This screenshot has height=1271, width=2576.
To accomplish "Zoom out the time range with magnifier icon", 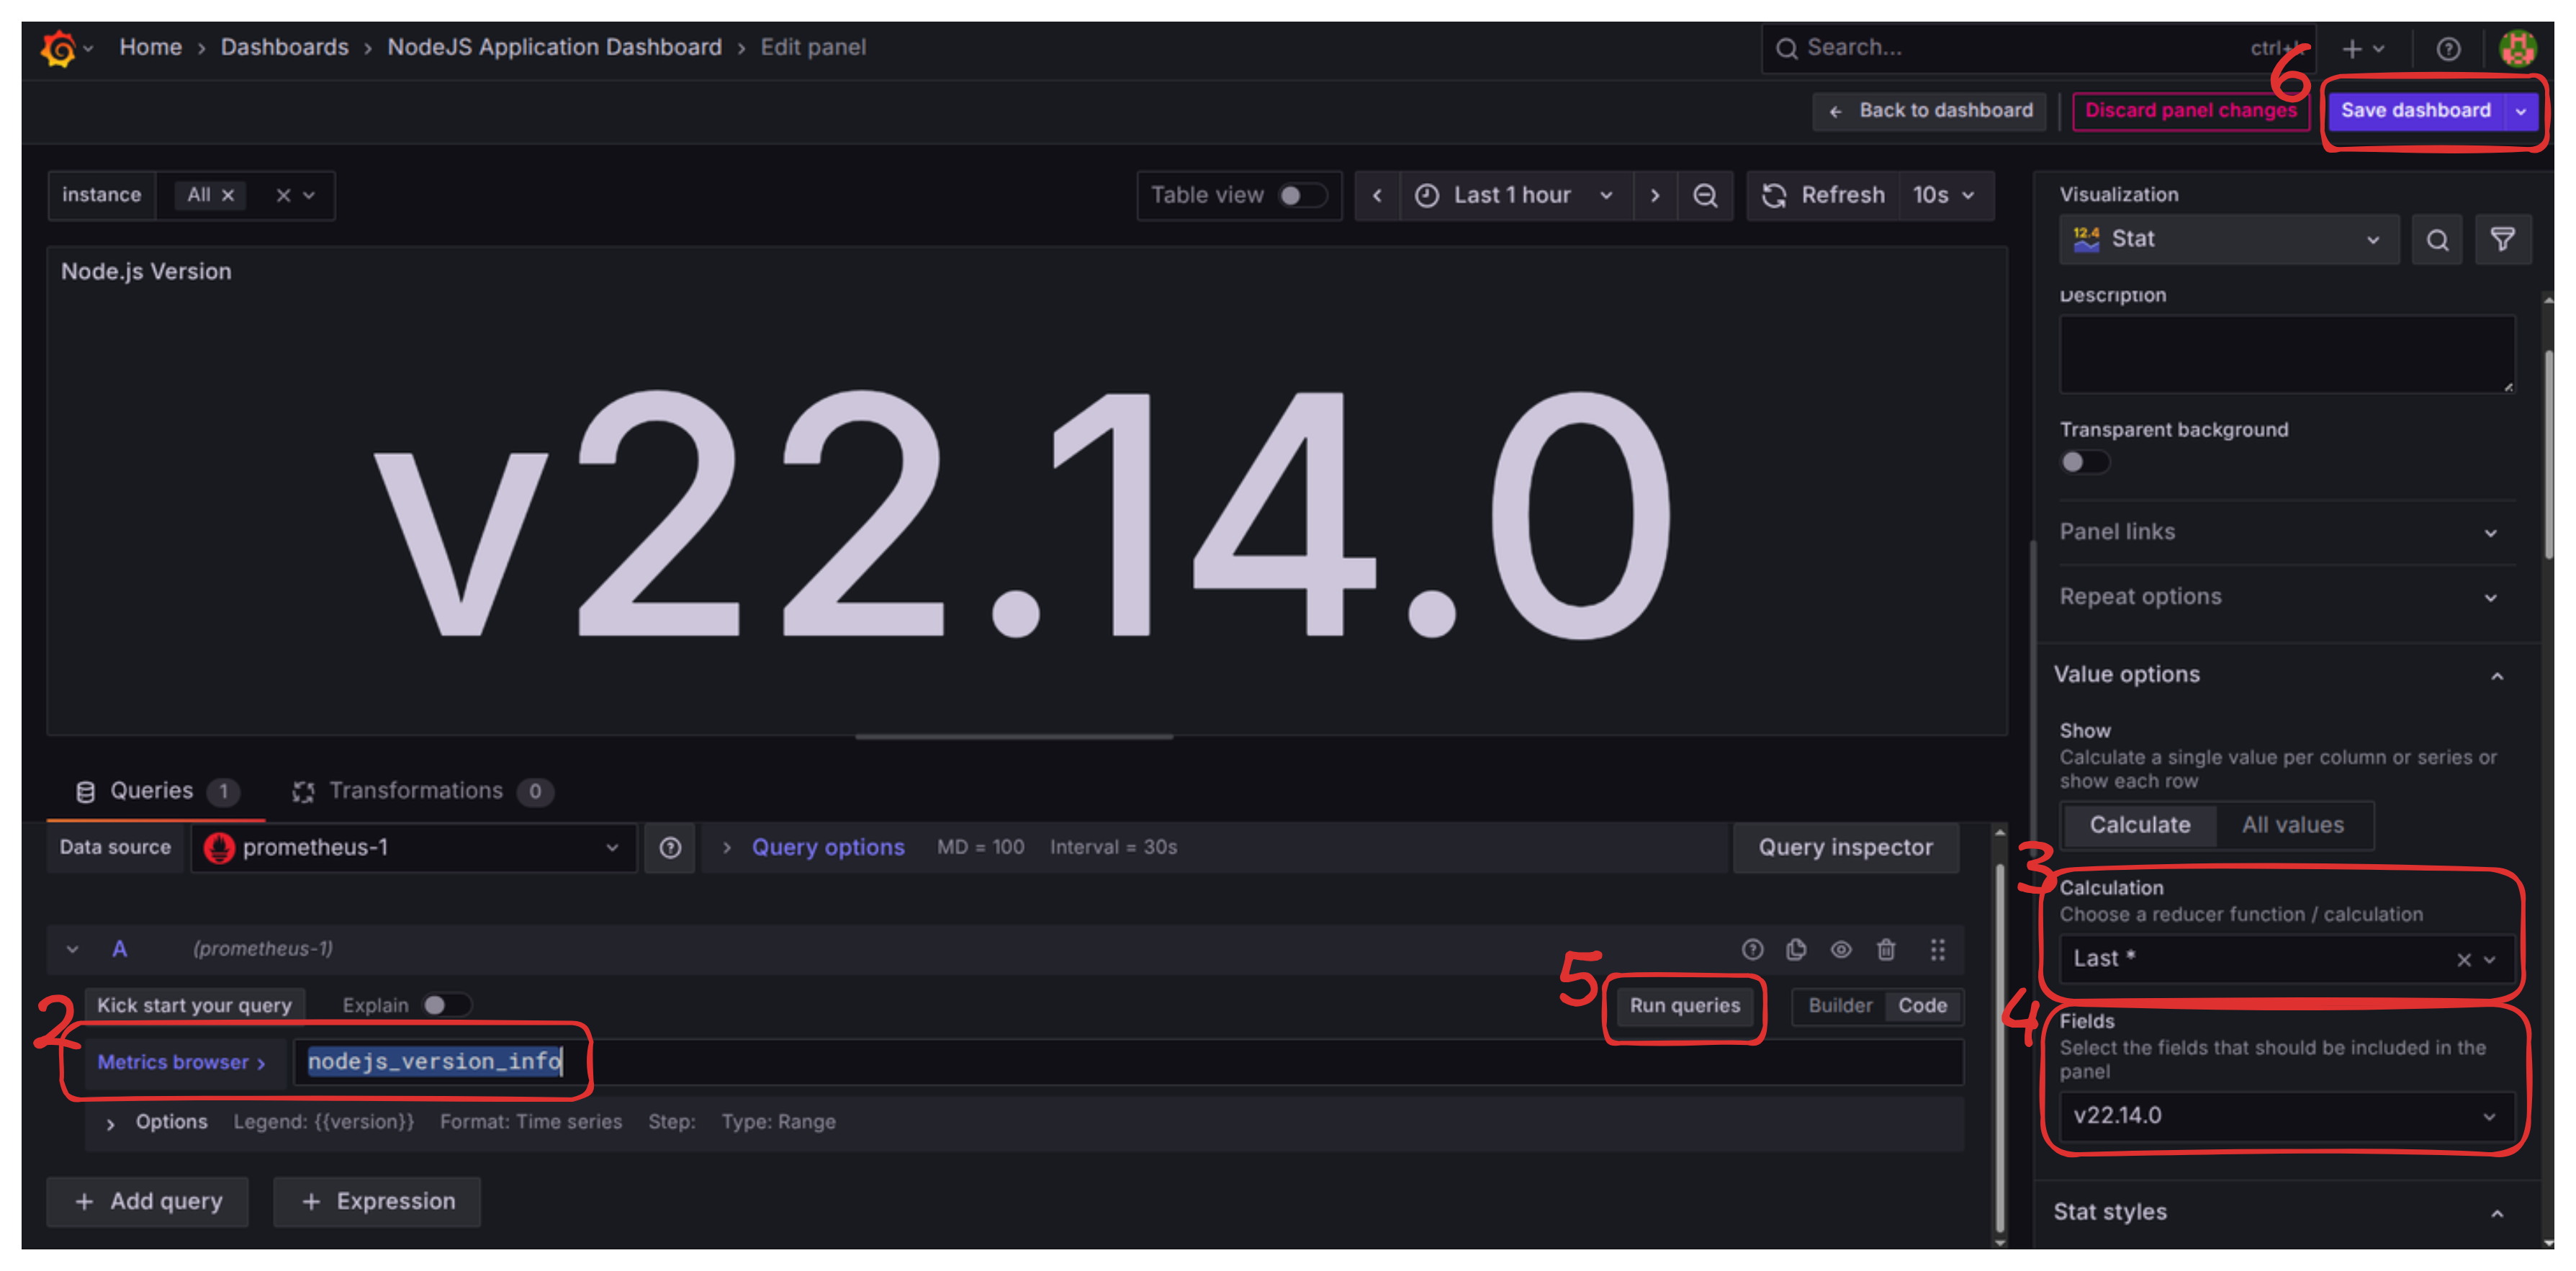I will coord(1705,195).
